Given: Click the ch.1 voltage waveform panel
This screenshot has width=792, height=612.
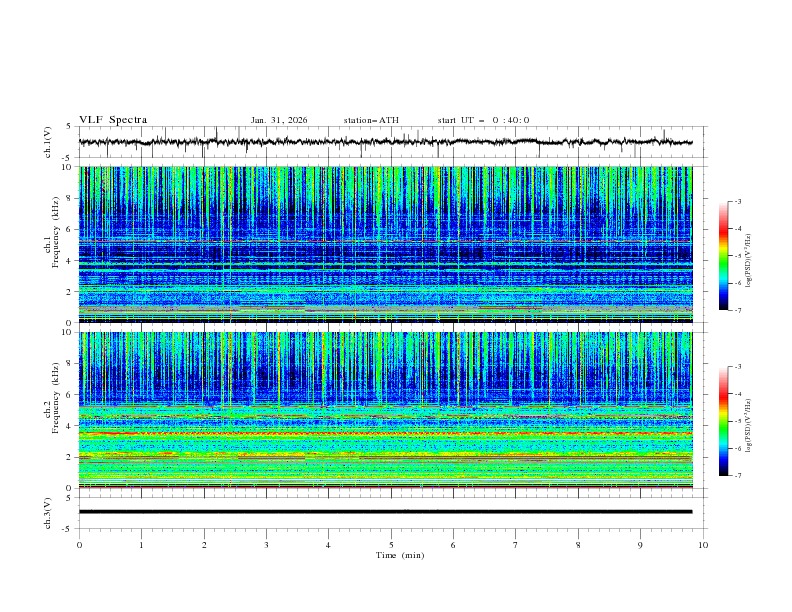Looking at the screenshot, I should point(390,142).
